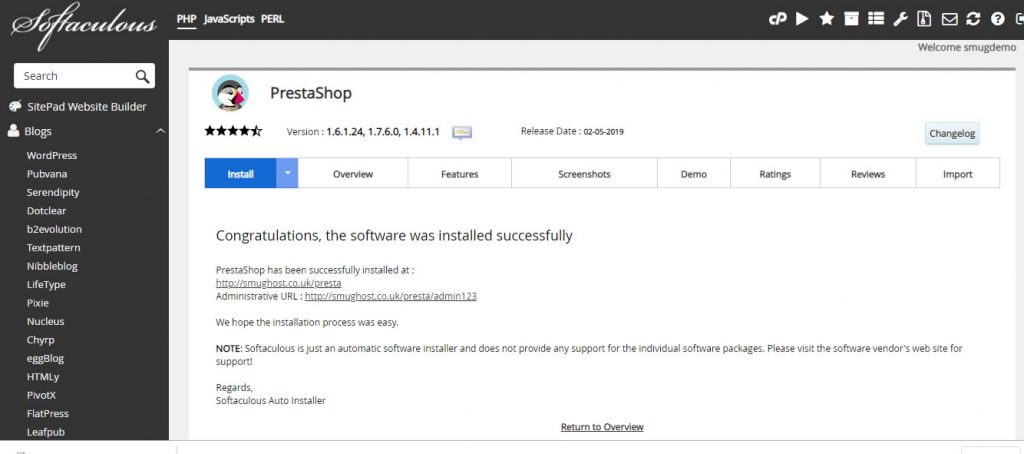Click the Return to Overview link

point(602,427)
